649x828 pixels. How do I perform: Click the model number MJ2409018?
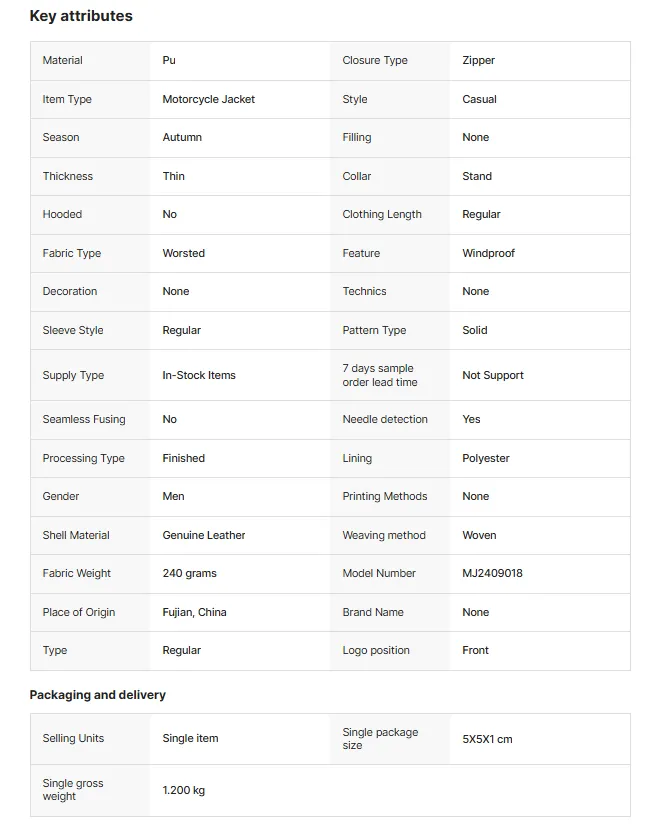point(492,573)
